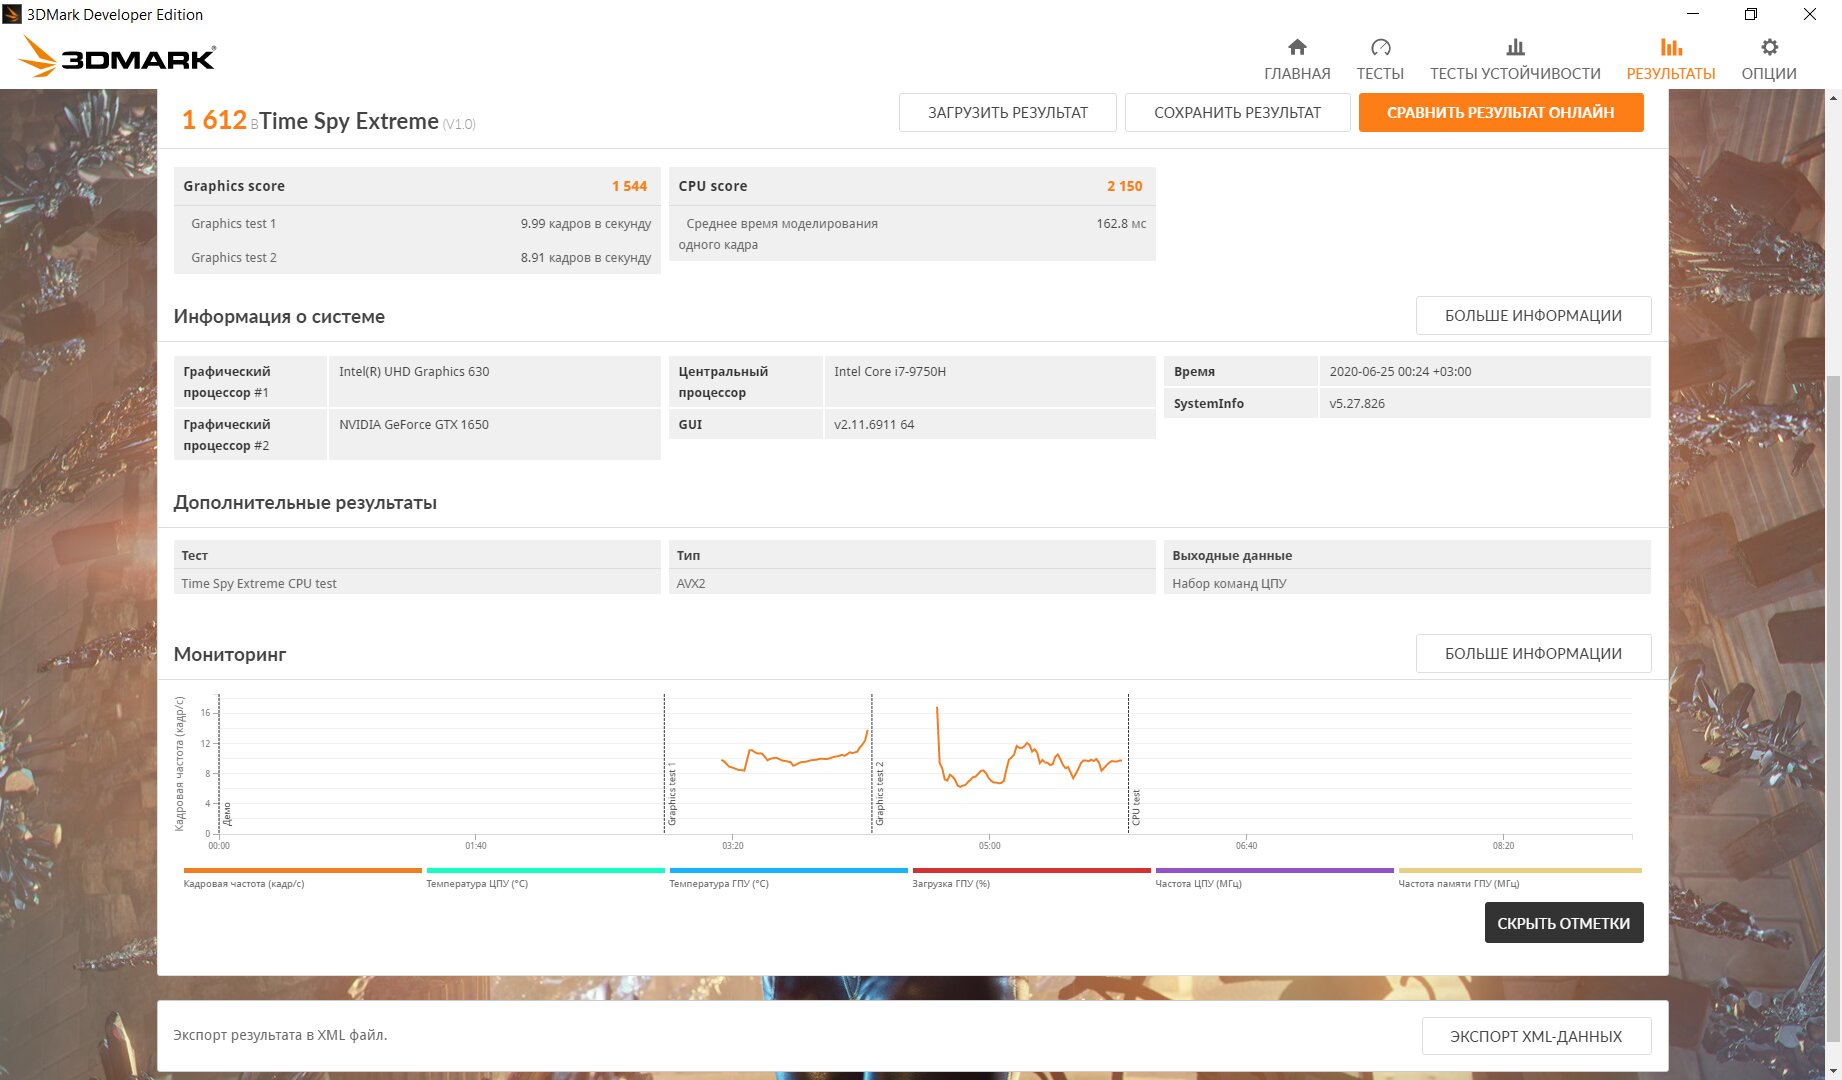Go to ГЛАВНАЯ tab

[x=1297, y=73]
